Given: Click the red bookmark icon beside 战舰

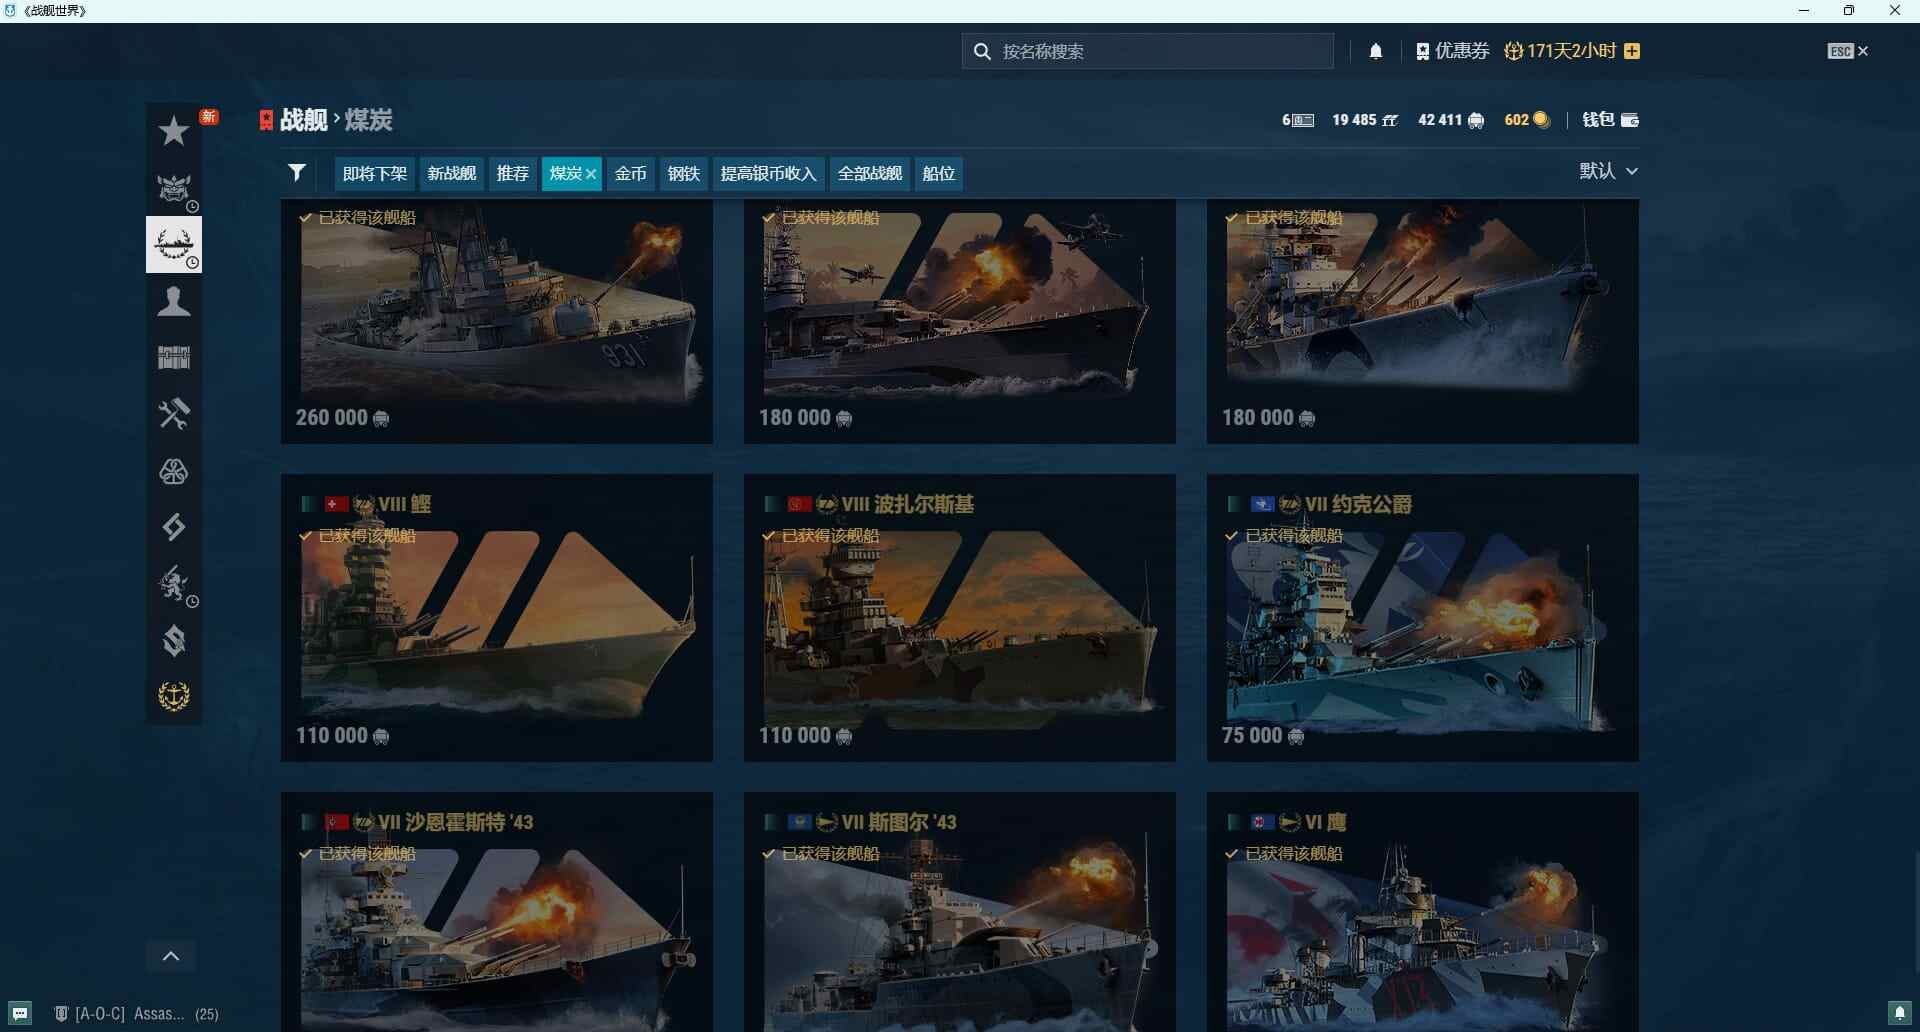Looking at the screenshot, I should click(x=266, y=120).
